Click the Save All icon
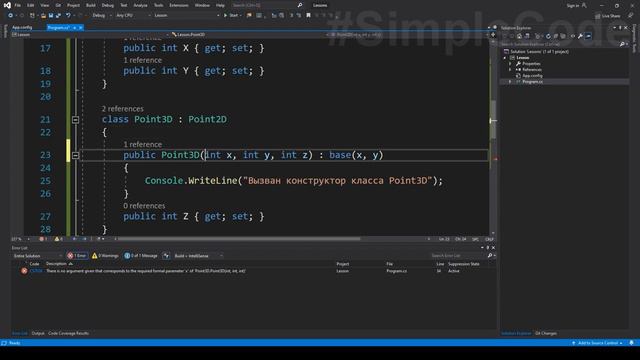Viewport: 640px width, 360px height. point(58,16)
